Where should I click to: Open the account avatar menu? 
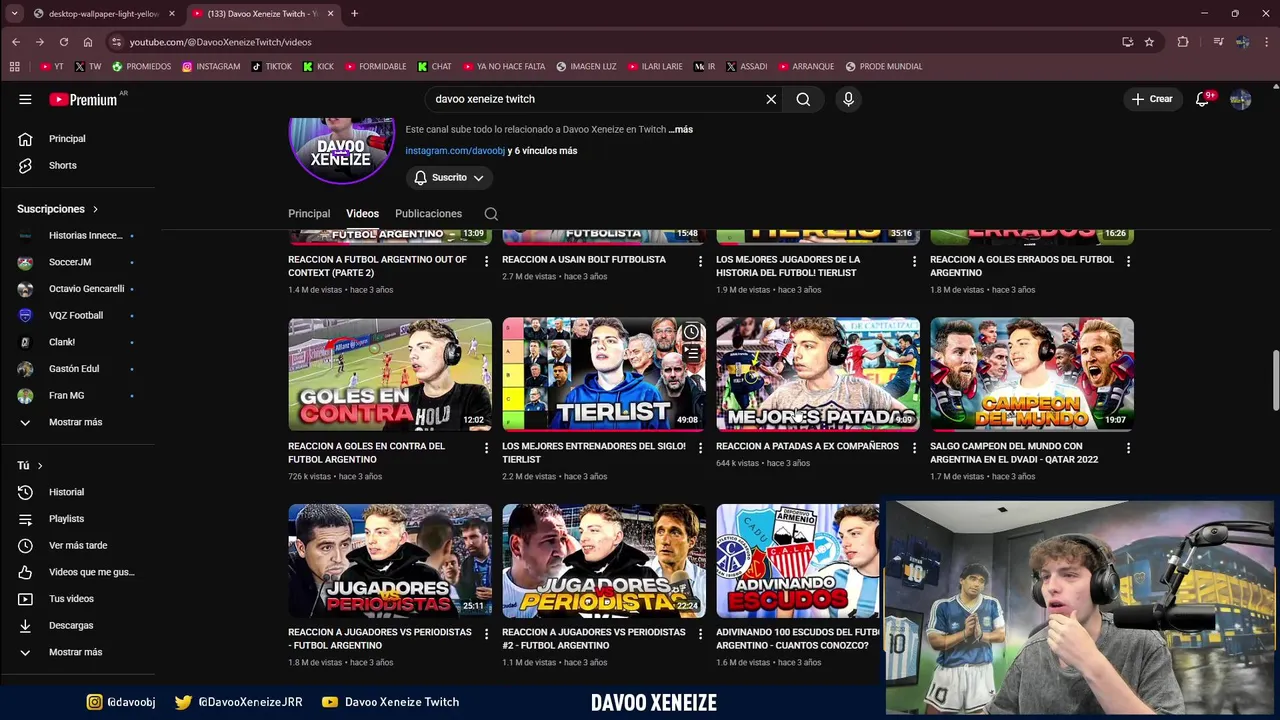pos(1240,99)
